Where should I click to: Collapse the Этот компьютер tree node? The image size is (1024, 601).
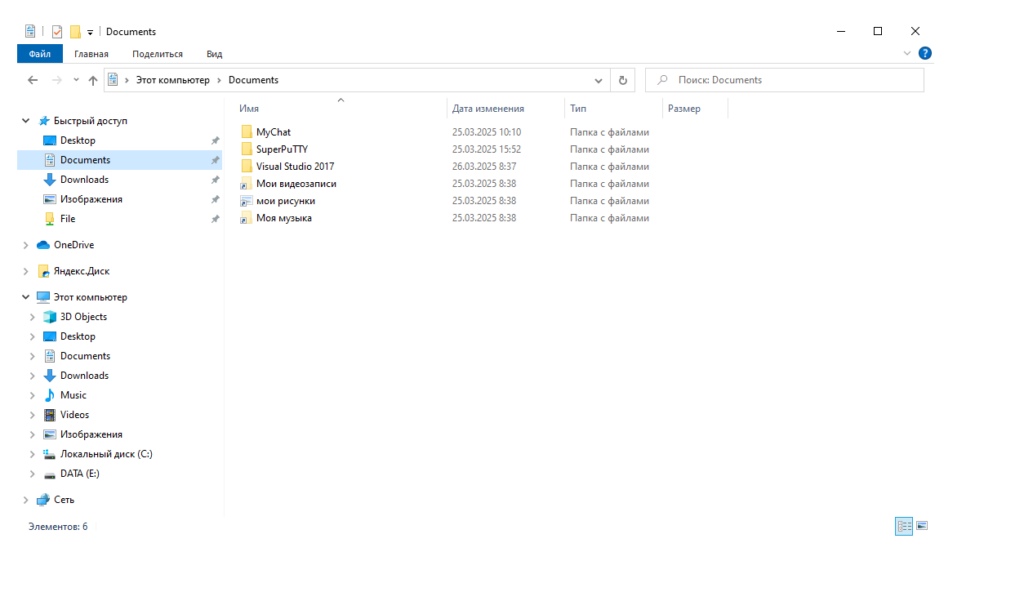[x=26, y=297]
